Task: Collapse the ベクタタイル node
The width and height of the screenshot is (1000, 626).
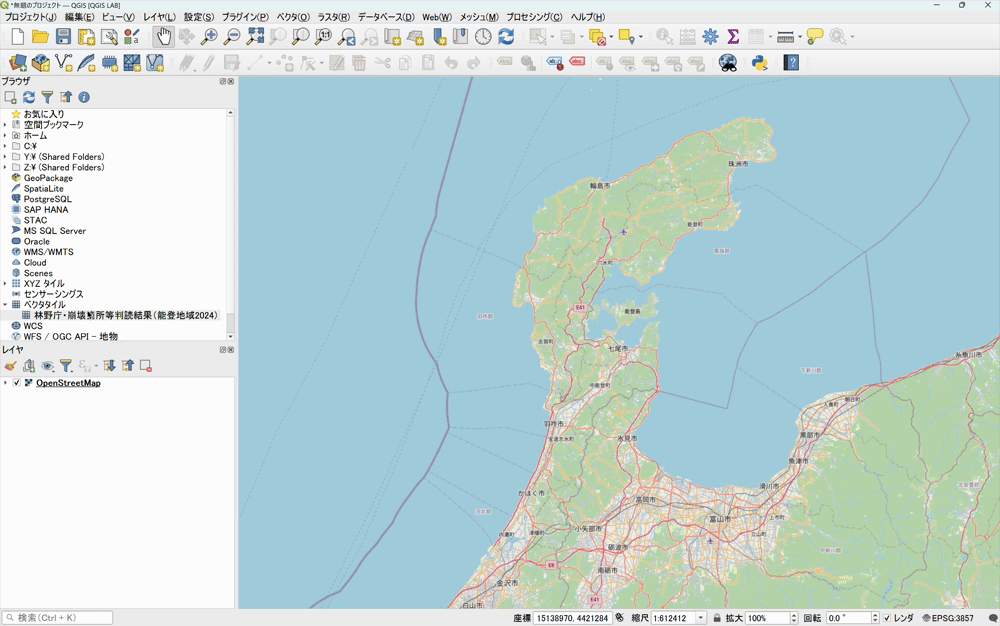Action: point(5,305)
